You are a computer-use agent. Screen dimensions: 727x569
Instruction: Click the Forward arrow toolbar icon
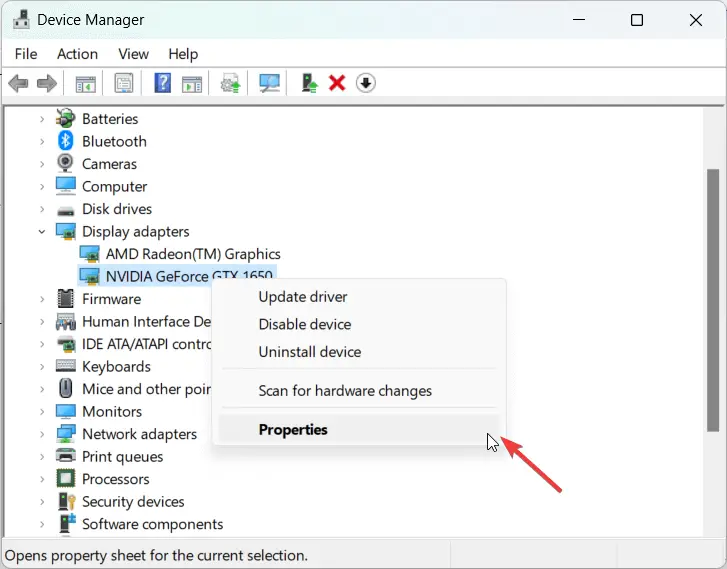(47, 83)
